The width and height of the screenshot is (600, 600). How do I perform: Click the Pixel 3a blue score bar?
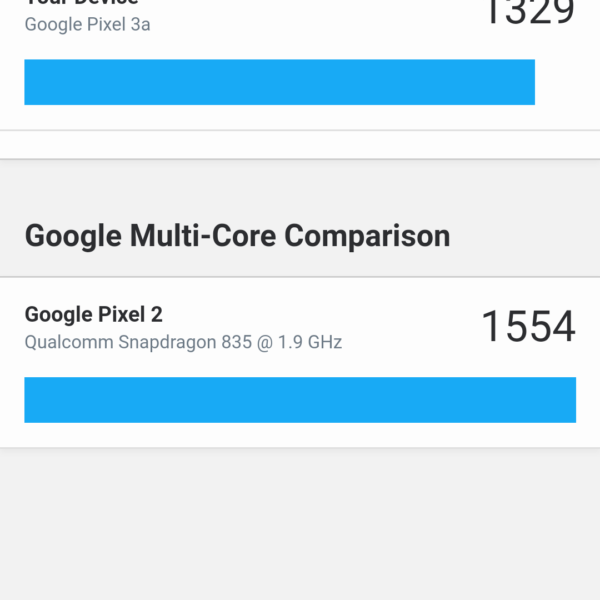tap(279, 82)
